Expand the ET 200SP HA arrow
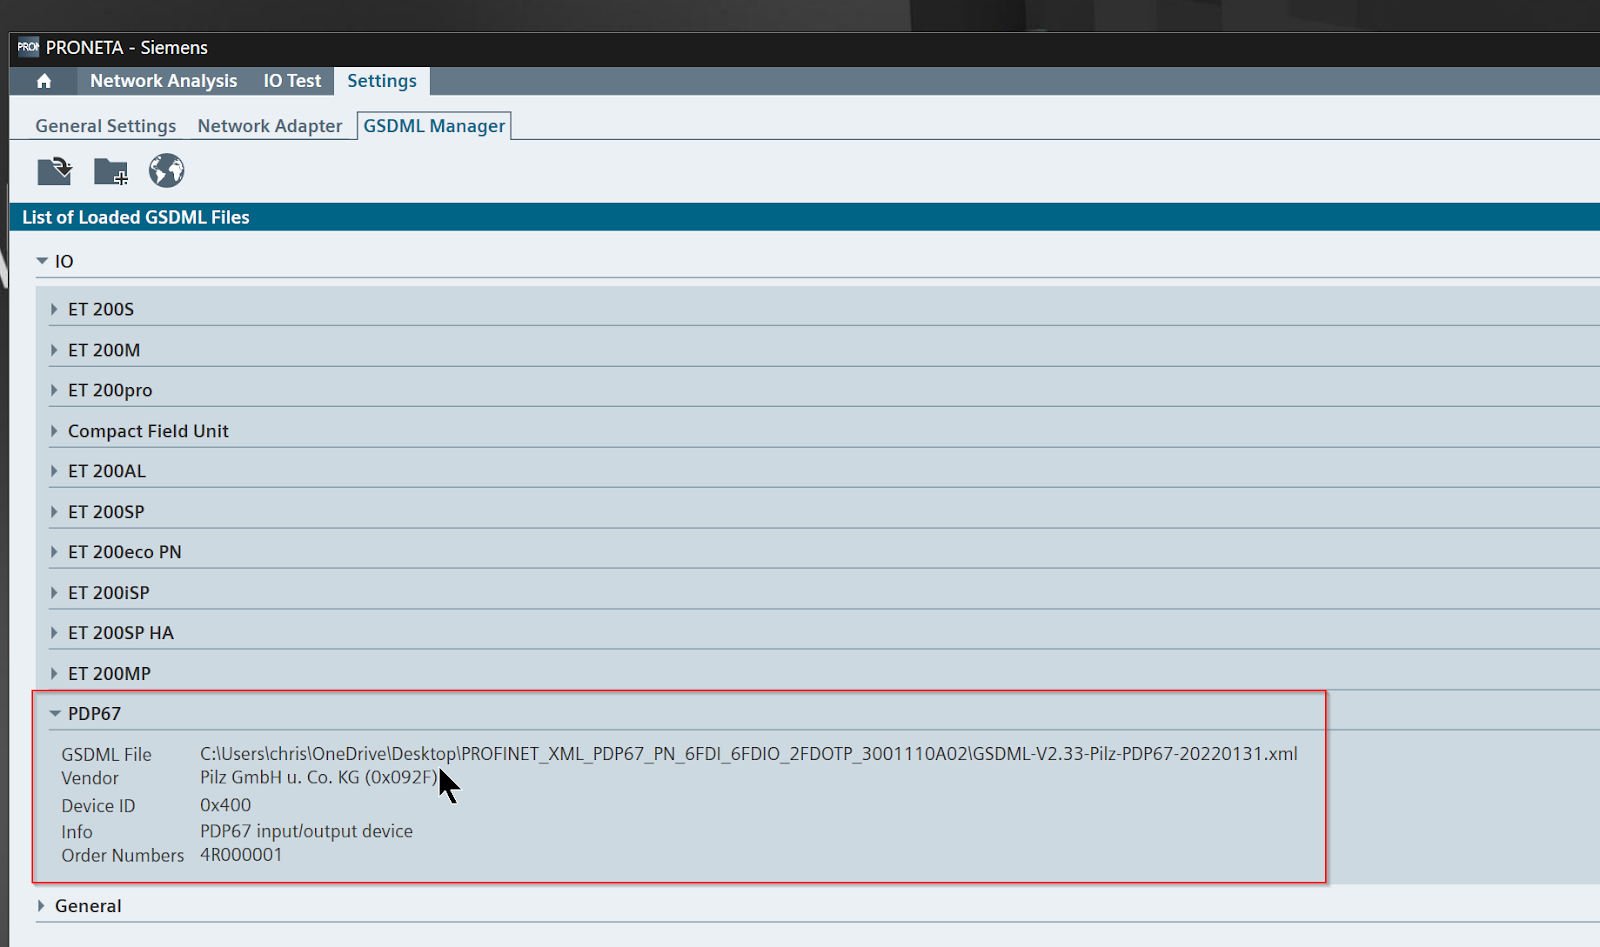The height and width of the screenshot is (947, 1600). 54,633
